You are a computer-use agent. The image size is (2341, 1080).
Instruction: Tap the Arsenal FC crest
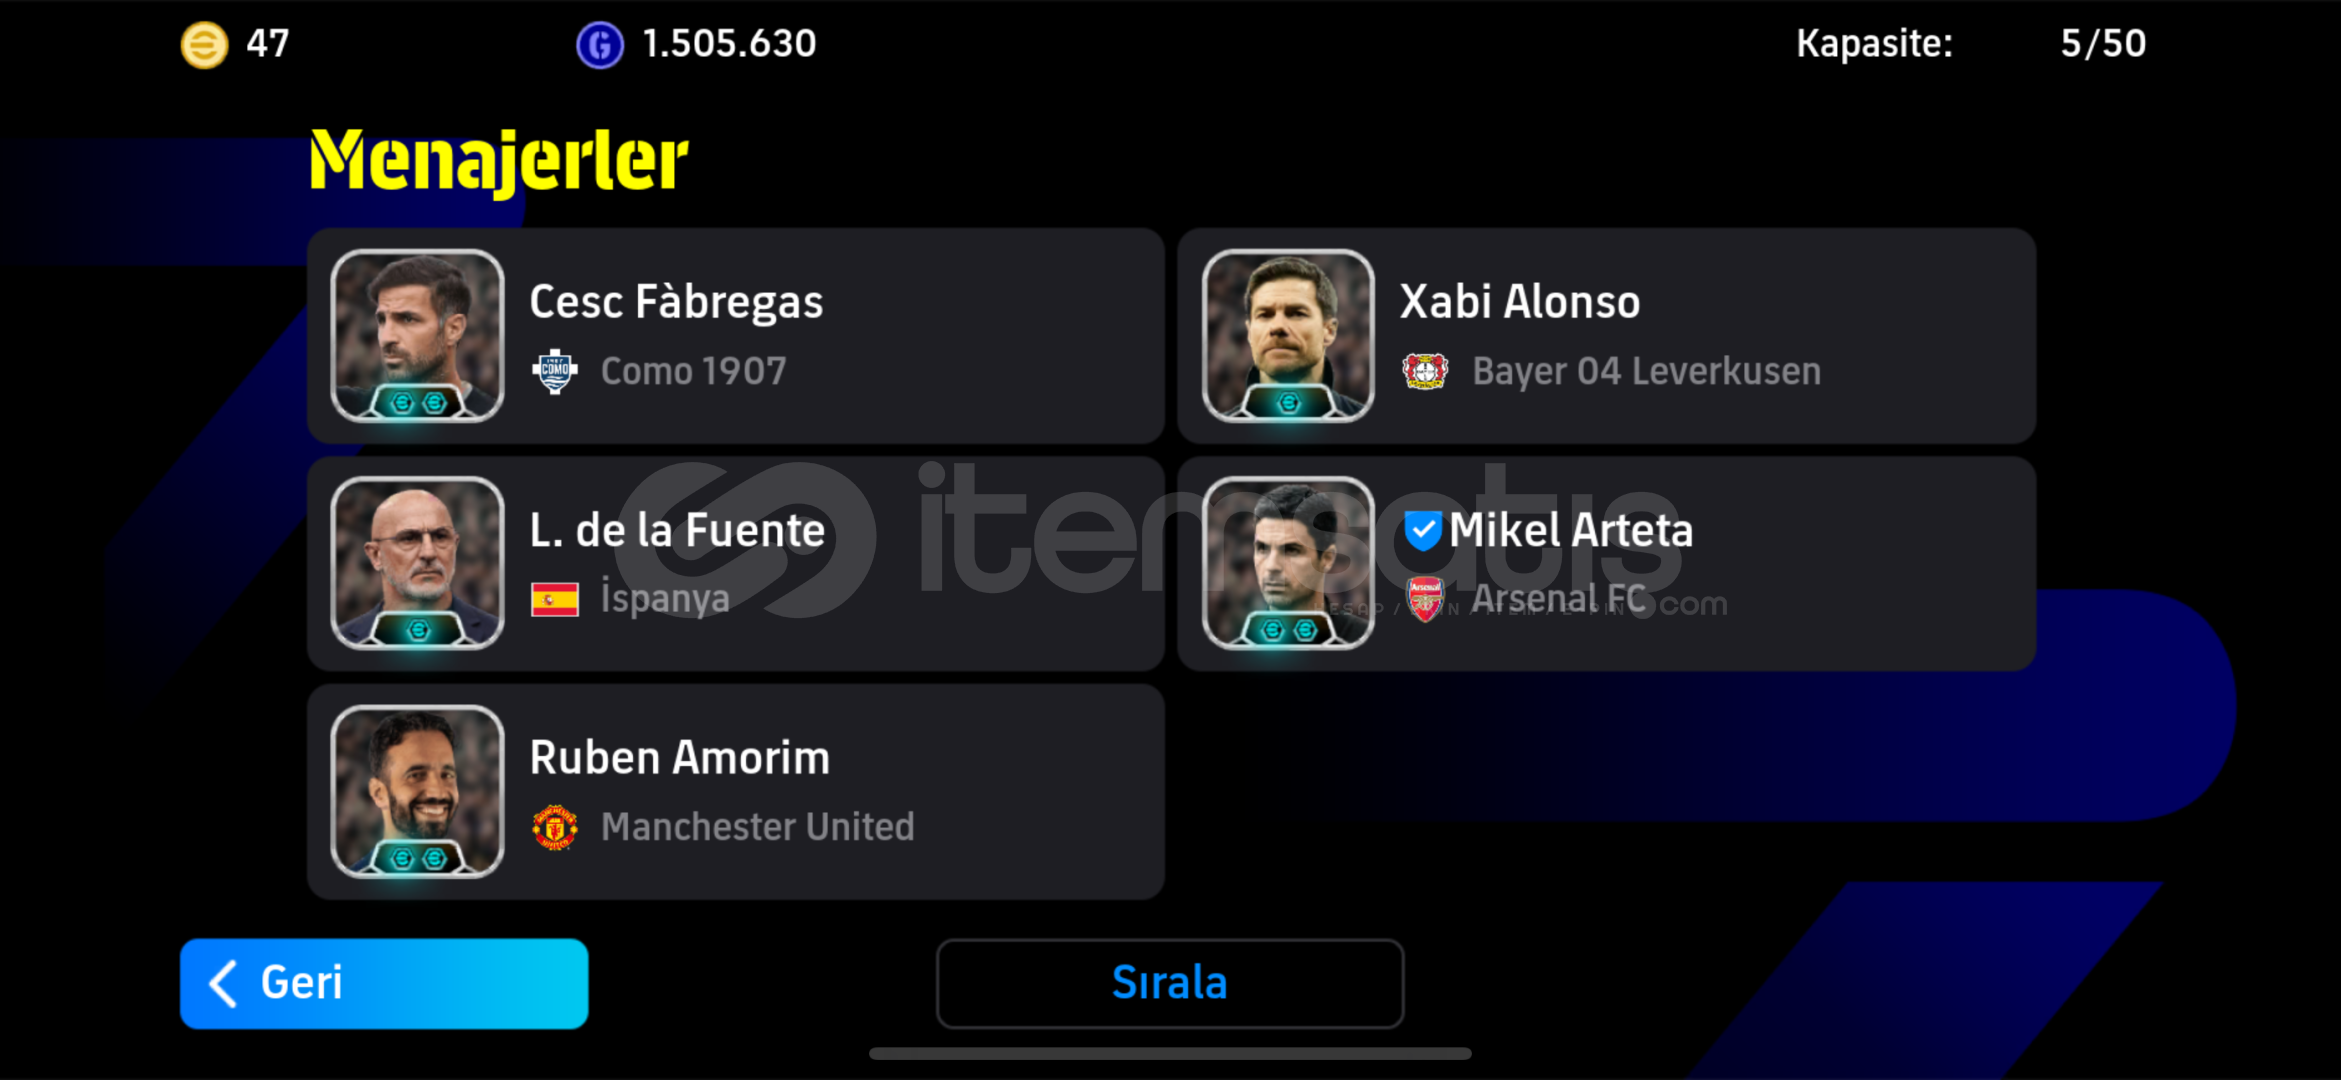(x=1425, y=599)
